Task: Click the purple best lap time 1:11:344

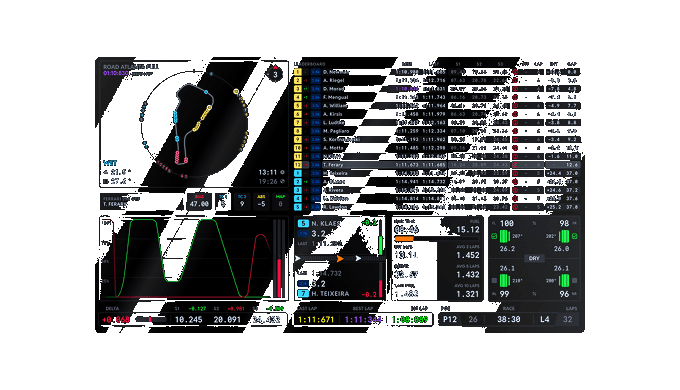Action: 363,320
